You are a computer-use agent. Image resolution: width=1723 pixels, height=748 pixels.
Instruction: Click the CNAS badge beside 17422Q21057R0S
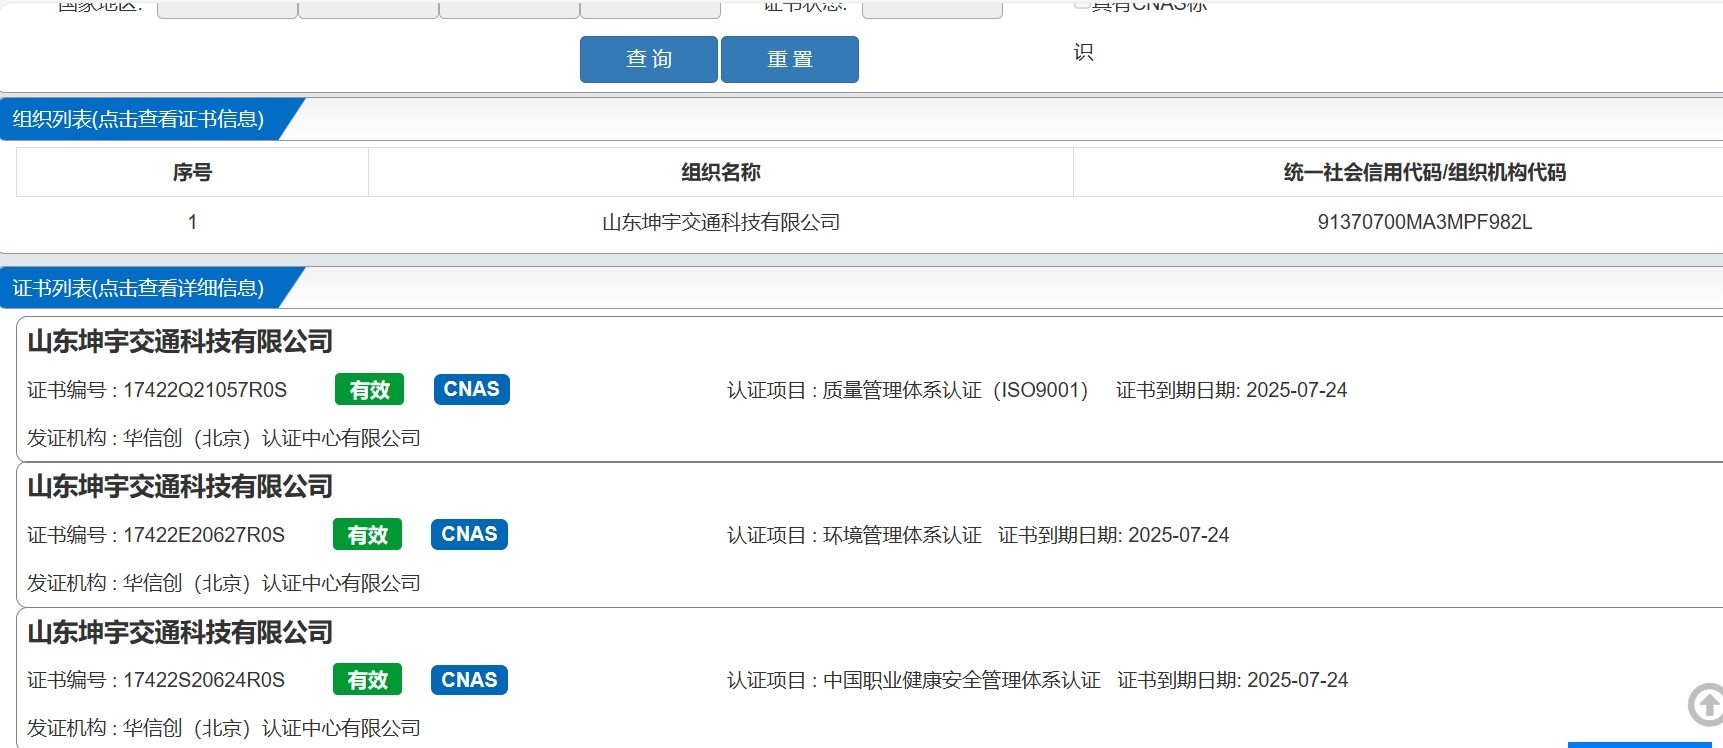(x=472, y=389)
